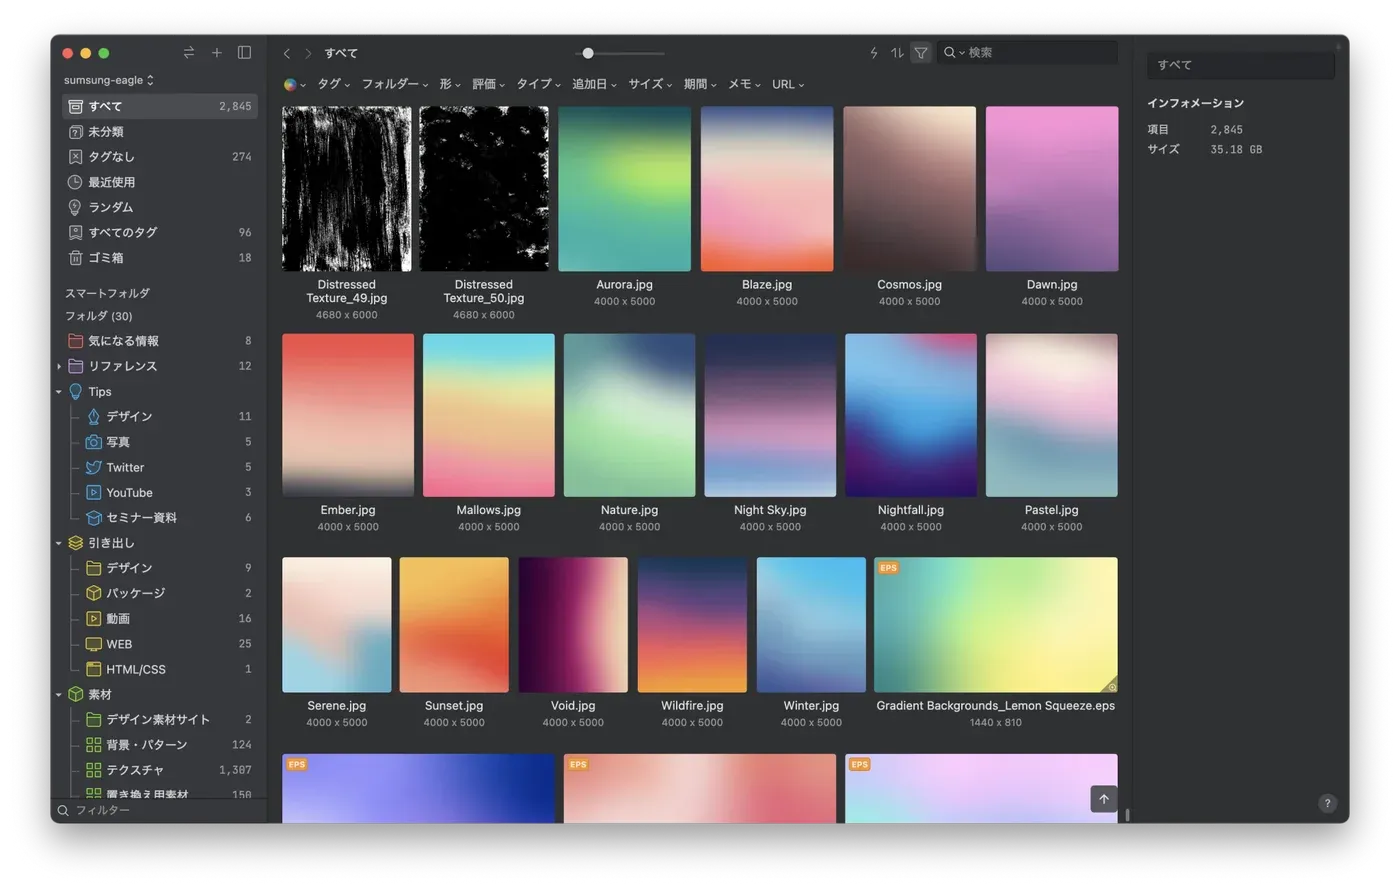The width and height of the screenshot is (1400, 890).
Task: Click the WEB monitor folder icon
Action: click(94, 644)
